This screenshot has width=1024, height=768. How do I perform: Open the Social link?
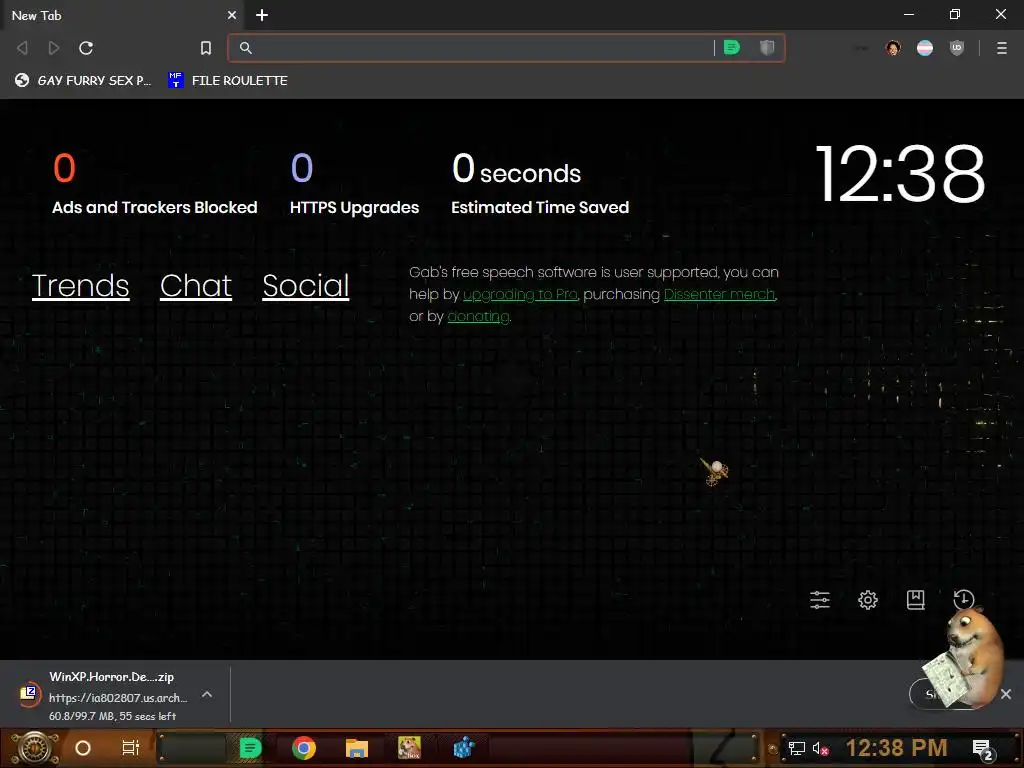(x=306, y=286)
